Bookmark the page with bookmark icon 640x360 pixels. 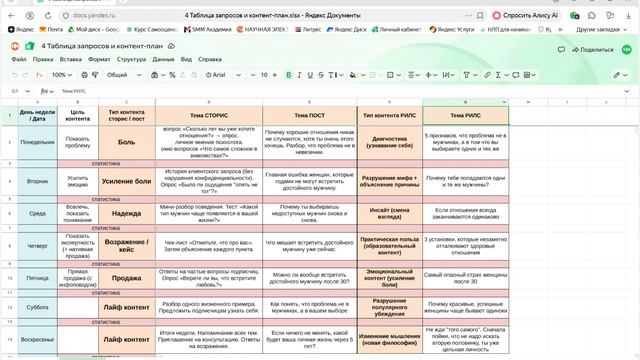point(480,16)
